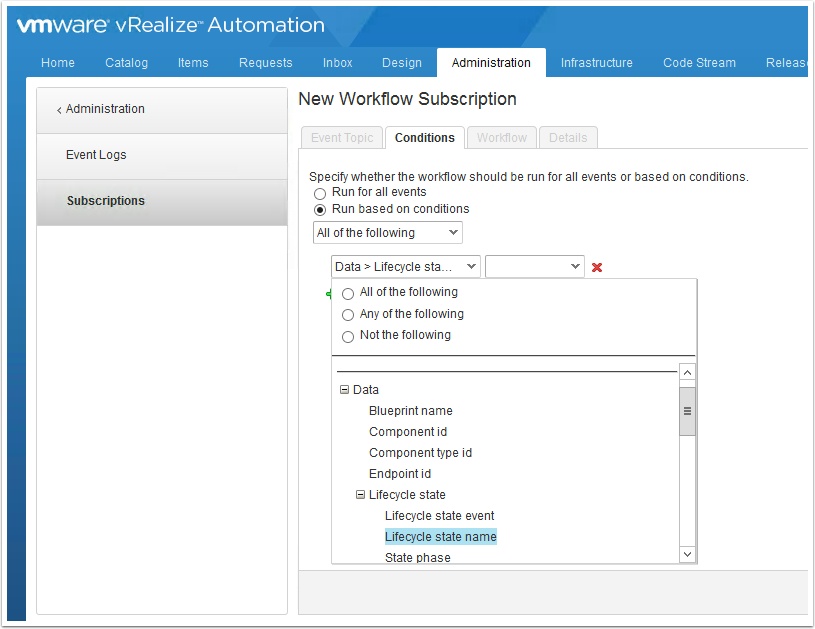Open the Infrastructure tab
The width and height of the screenshot is (815, 629).
tap(597, 63)
